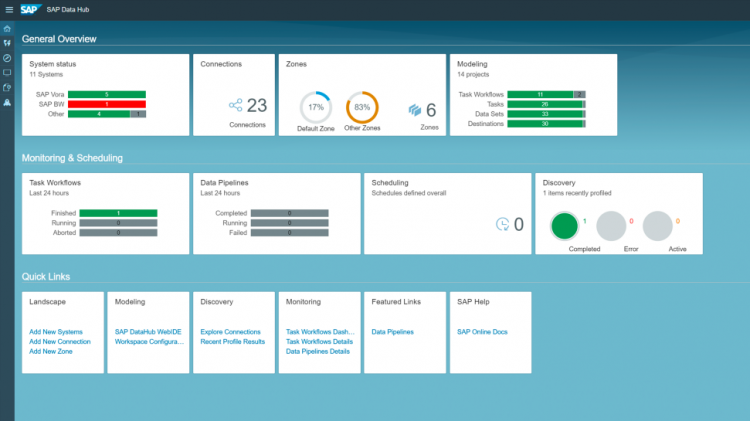Click the 83% Other Zones donut chart
The width and height of the screenshot is (750, 421).
[362, 107]
